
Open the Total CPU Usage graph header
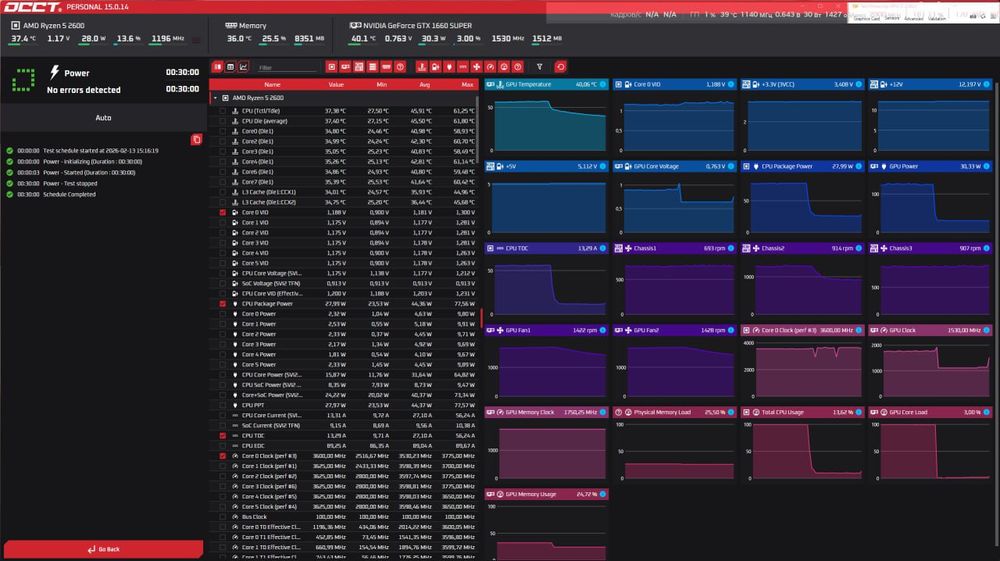(x=802, y=412)
